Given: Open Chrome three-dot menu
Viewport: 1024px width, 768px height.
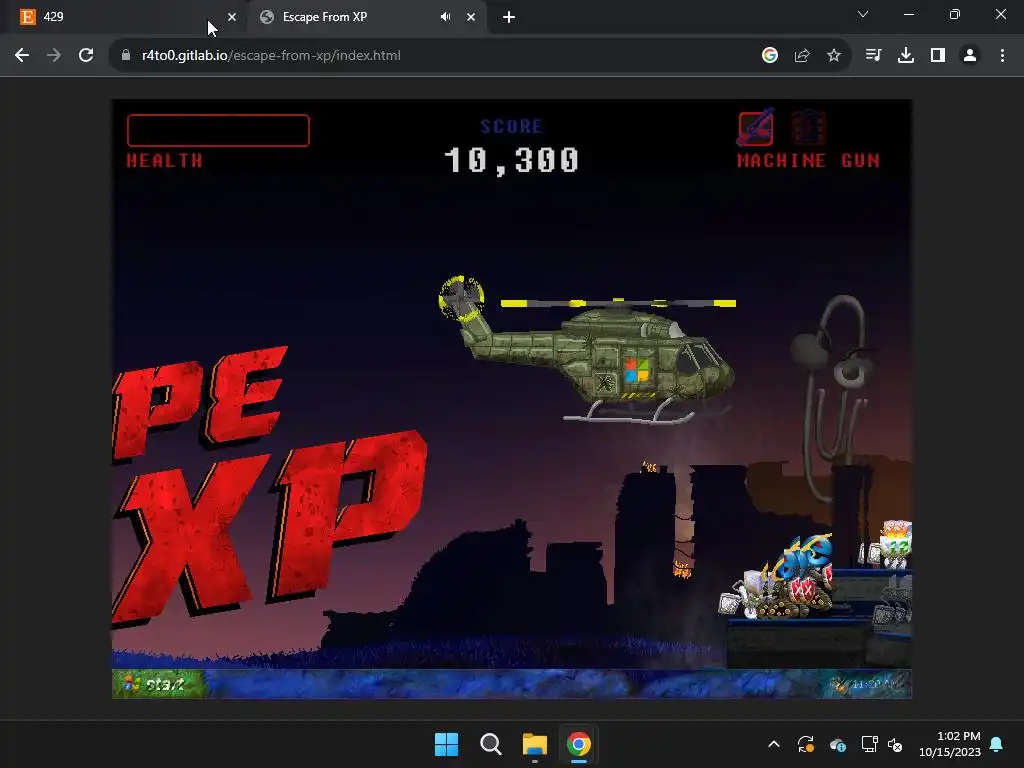Looking at the screenshot, I should tap(1002, 56).
